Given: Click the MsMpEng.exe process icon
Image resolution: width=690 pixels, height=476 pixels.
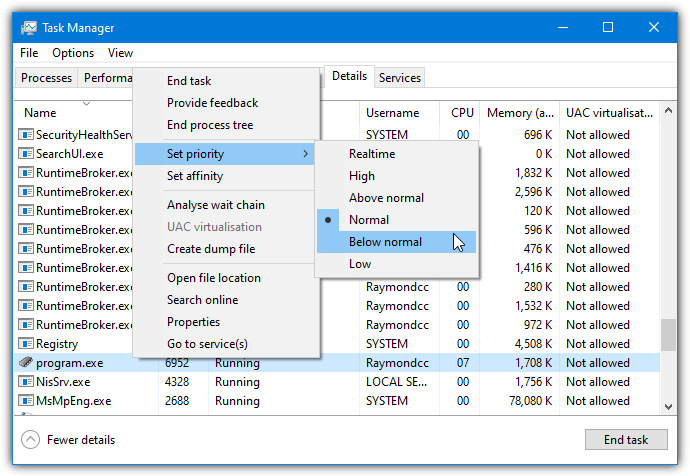Looking at the screenshot, I should (x=26, y=400).
